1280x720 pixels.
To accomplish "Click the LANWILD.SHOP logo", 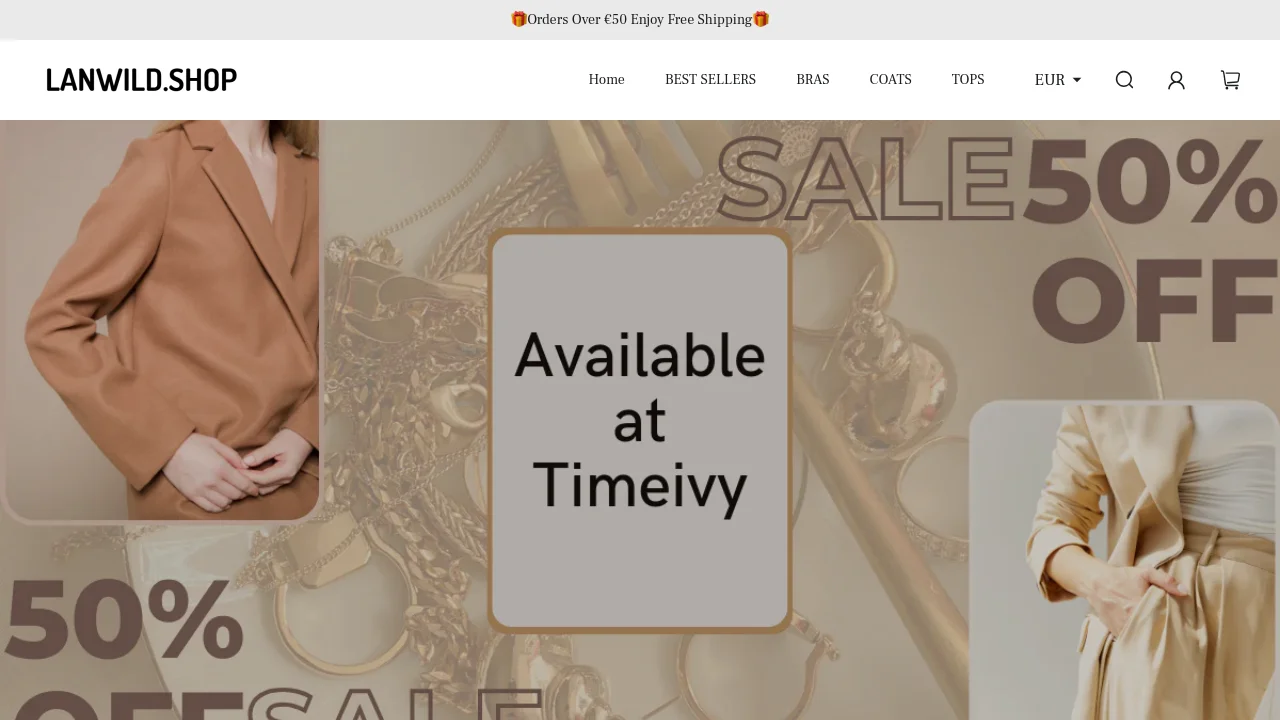I will pos(141,80).
